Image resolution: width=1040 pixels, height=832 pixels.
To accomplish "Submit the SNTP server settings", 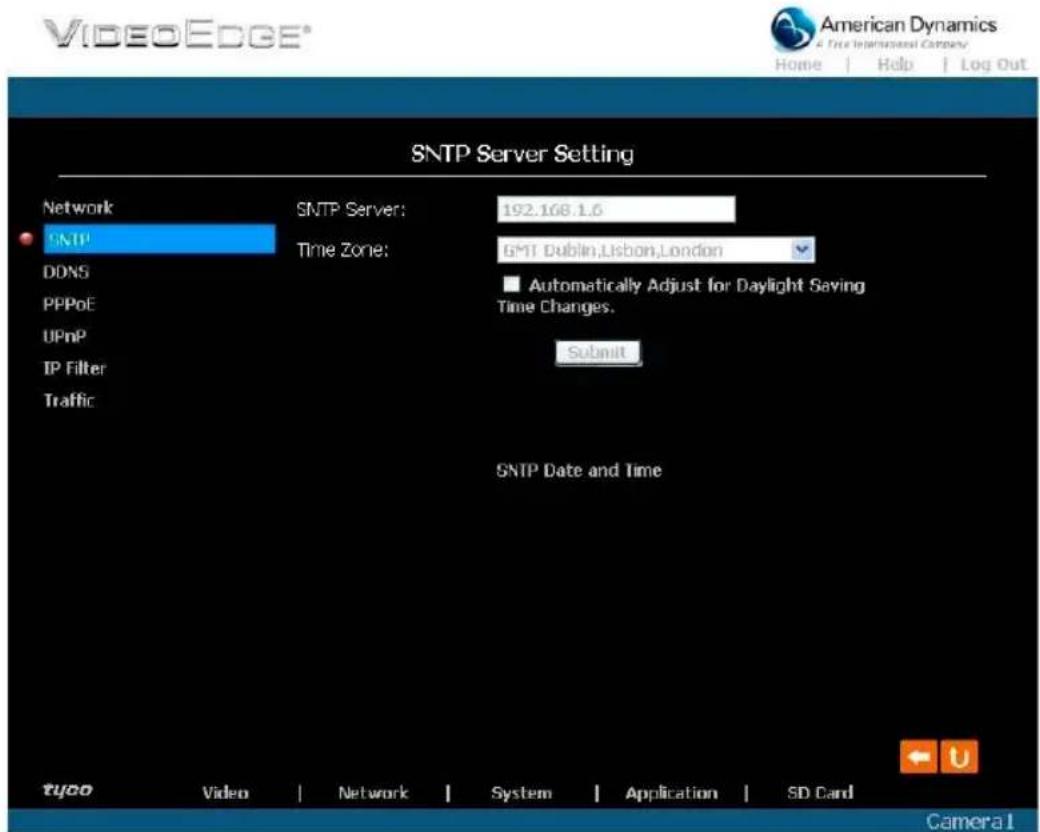I will tap(598, 352).
